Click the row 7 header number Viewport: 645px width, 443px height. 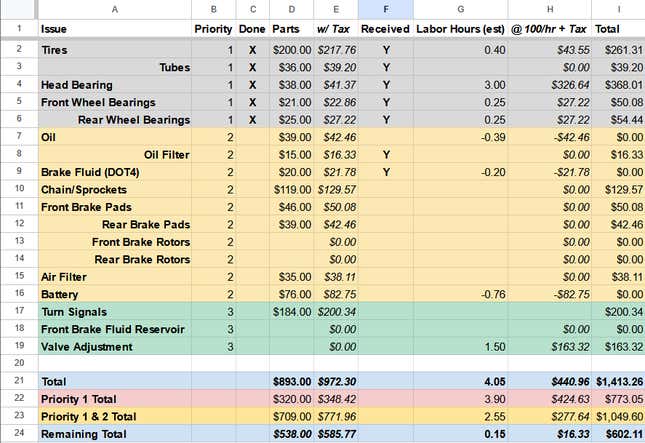[18, 136]
